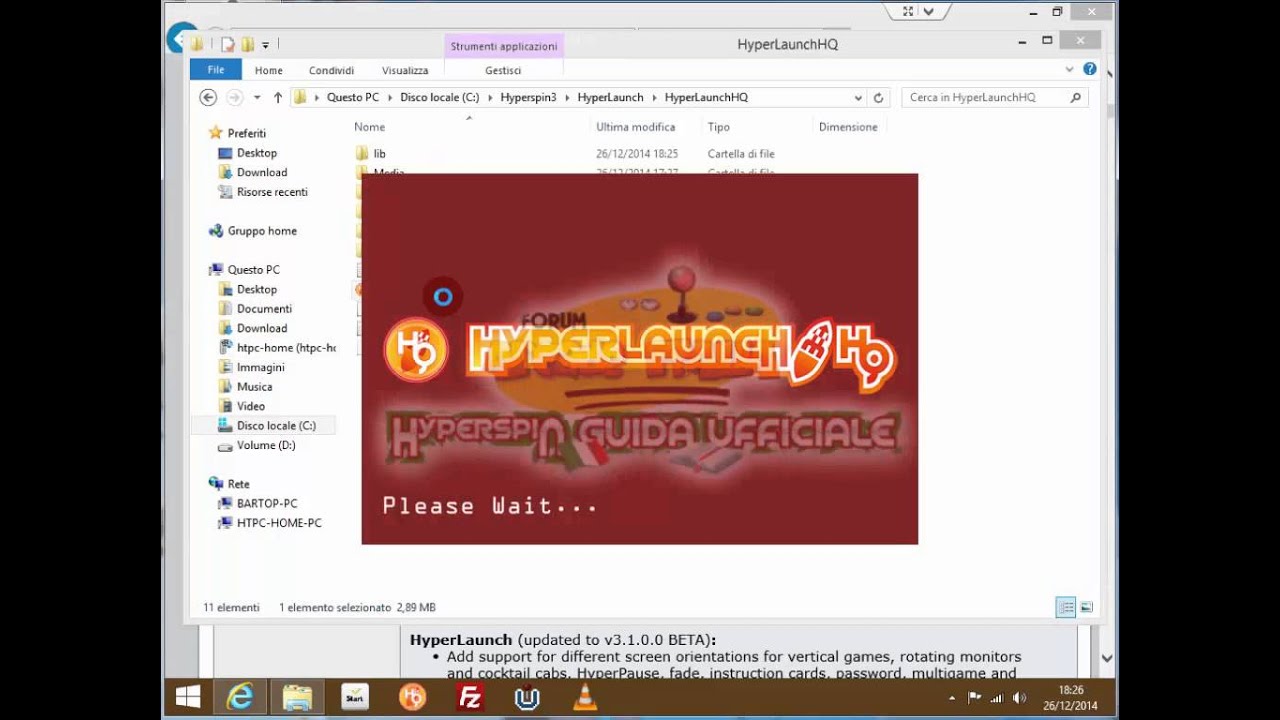The width and height of the screenshot is (1280, 720).
Task: Click Strumenti applicazioni contextual tab
Action: (504, 46)
